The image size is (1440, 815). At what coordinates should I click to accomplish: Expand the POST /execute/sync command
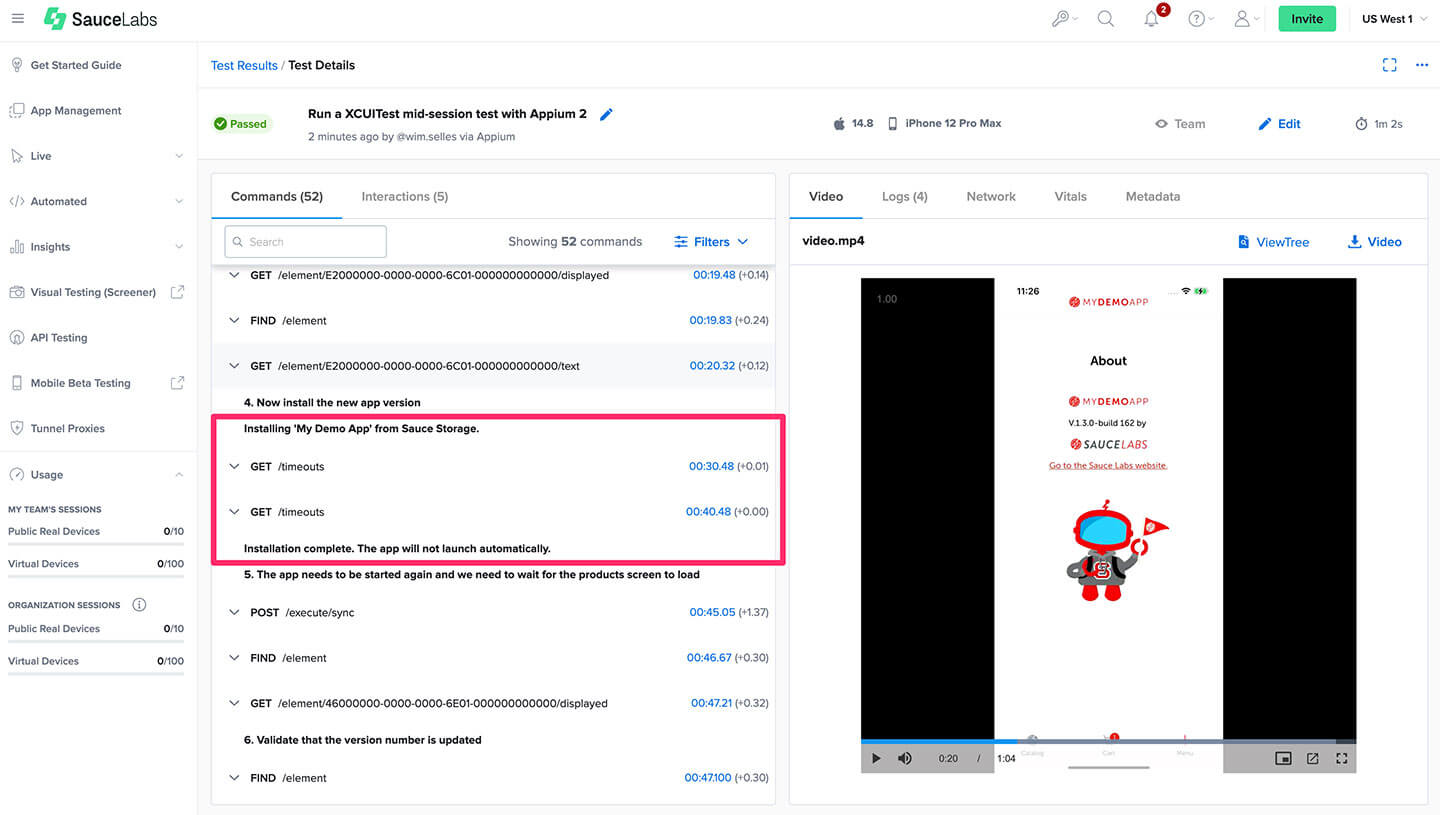pos(234,612)
